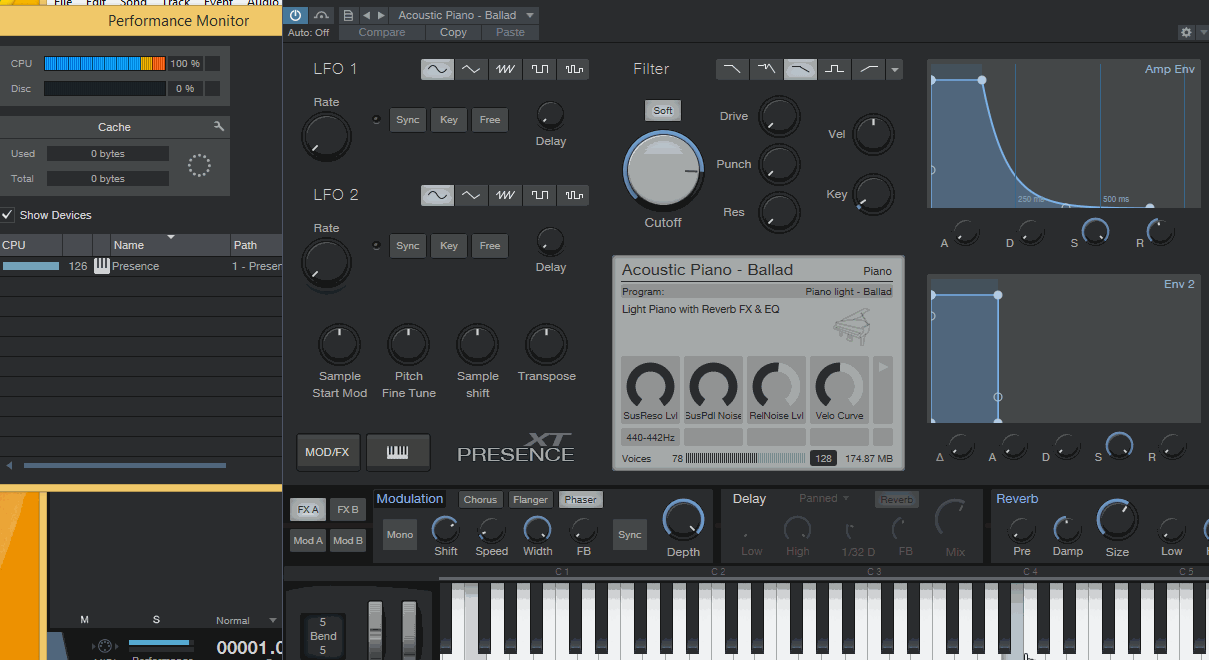This screenshot has width=1209, height=660.
Task: Select the Flanger modulation type
Action: pyautogui.click(x=531, y=500)
